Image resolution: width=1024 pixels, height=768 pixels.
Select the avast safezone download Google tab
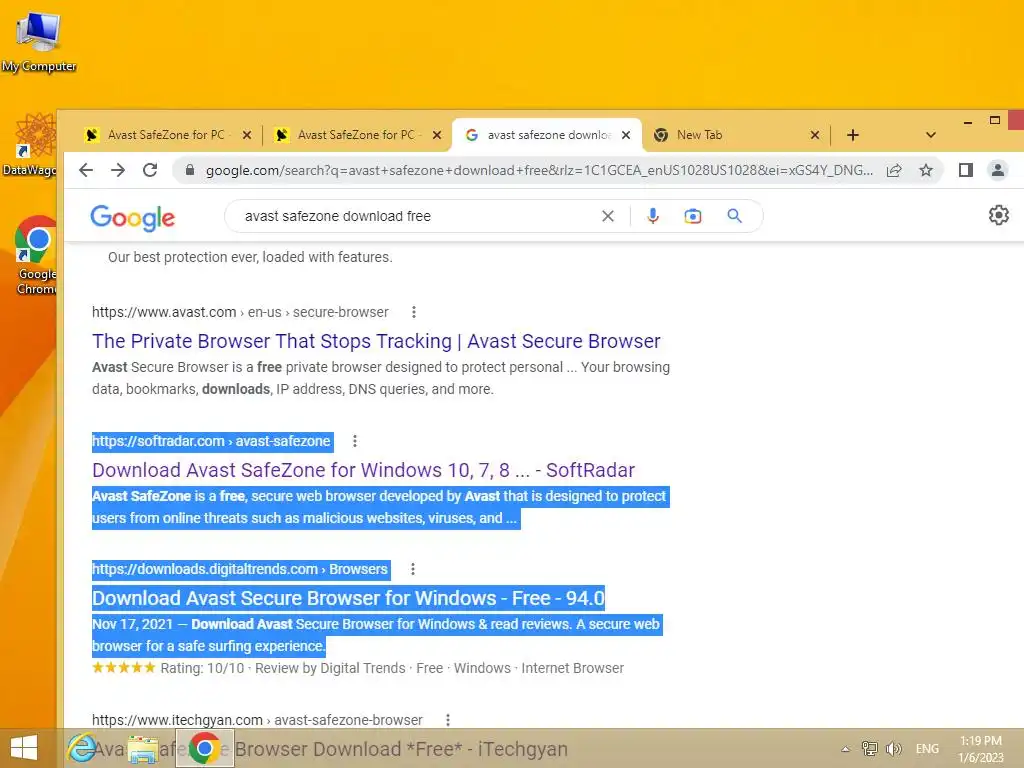click(x=549, y=135)
